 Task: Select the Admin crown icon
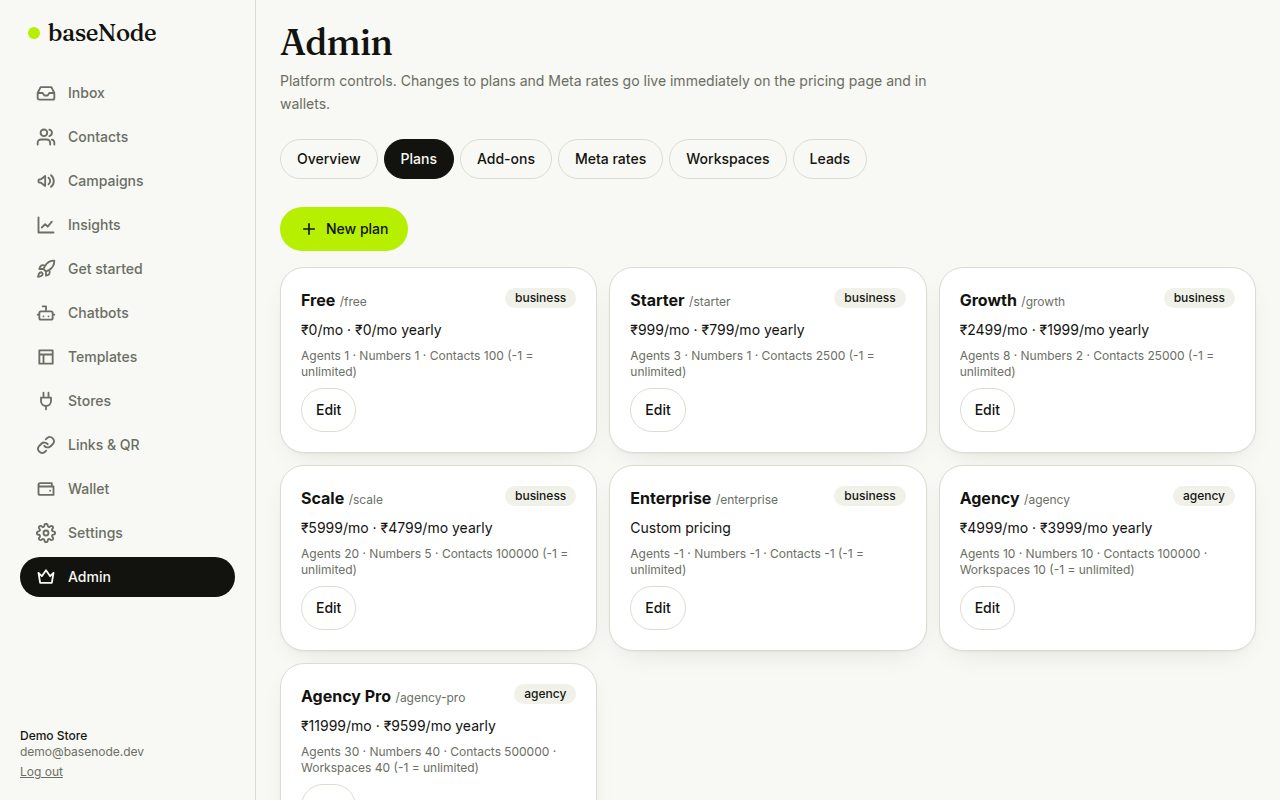46,577
